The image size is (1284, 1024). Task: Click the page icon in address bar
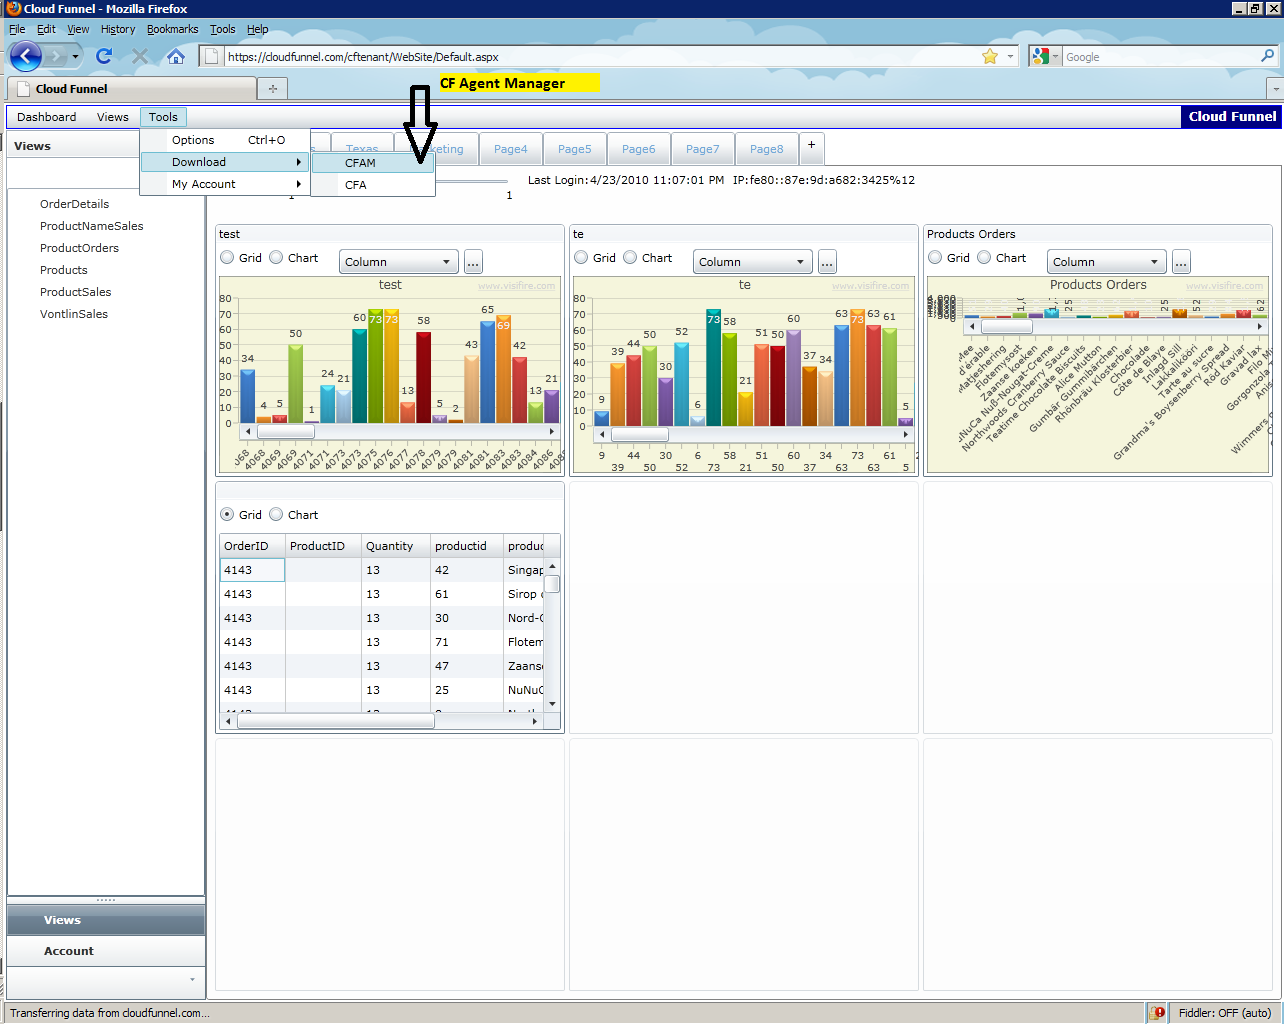212,57
